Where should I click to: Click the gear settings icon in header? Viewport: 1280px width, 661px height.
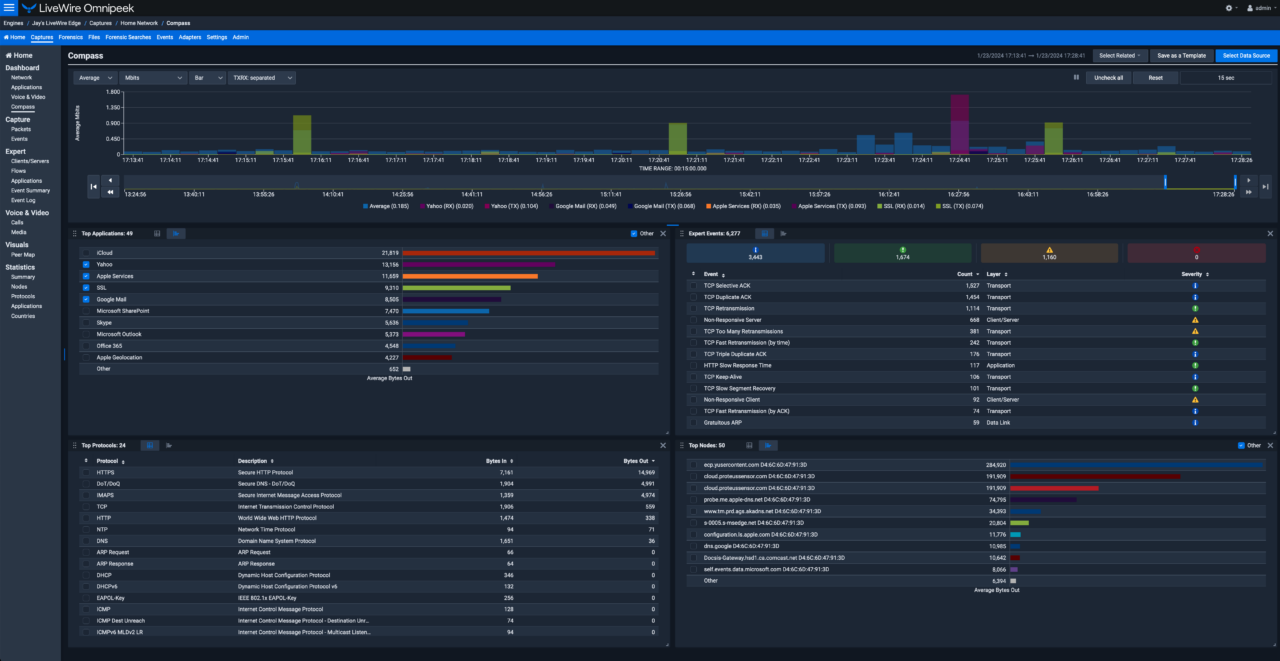[x=1229, y=8]
